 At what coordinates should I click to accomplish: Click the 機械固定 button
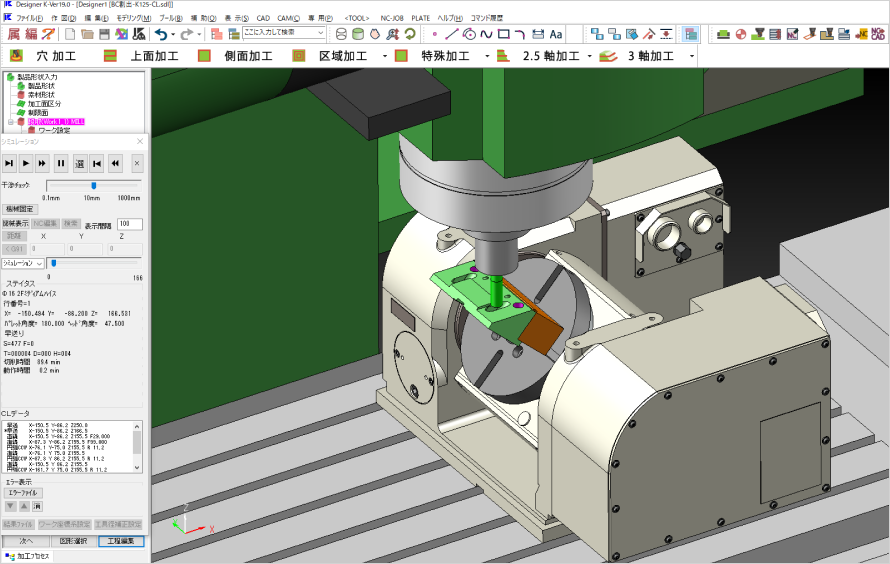click(21, 209)
